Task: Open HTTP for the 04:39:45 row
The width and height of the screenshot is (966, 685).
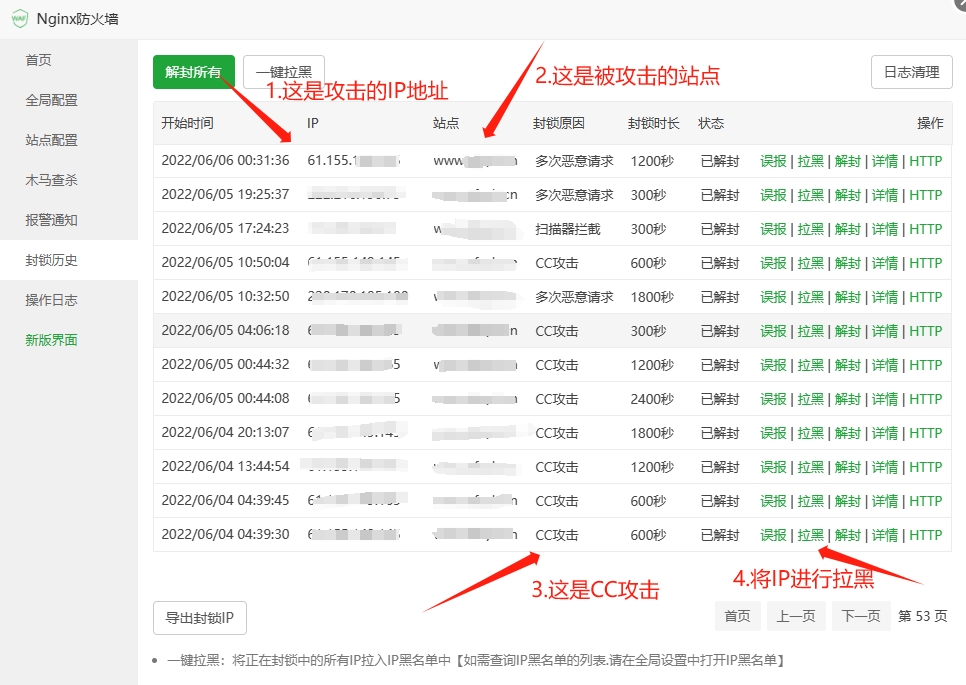Action: (926, 501)
